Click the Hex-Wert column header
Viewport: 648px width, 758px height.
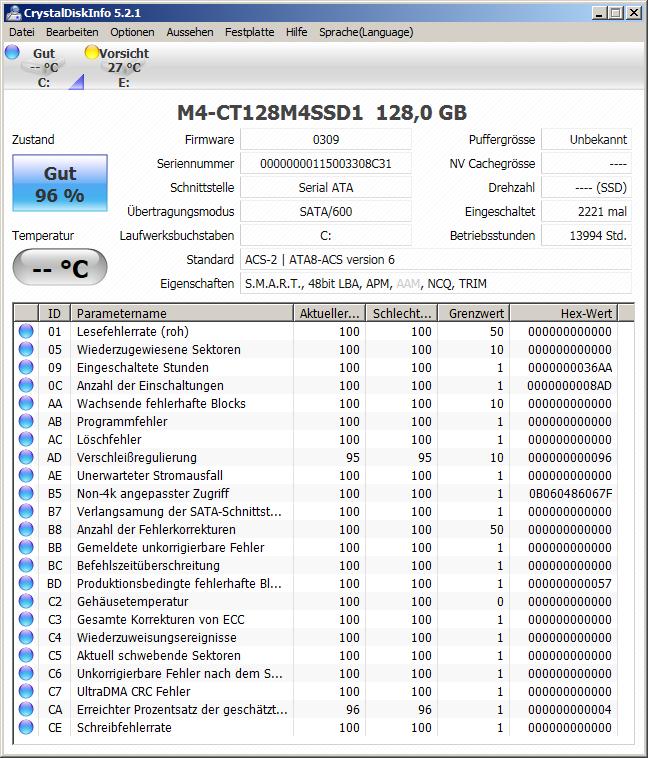point(564,313)
